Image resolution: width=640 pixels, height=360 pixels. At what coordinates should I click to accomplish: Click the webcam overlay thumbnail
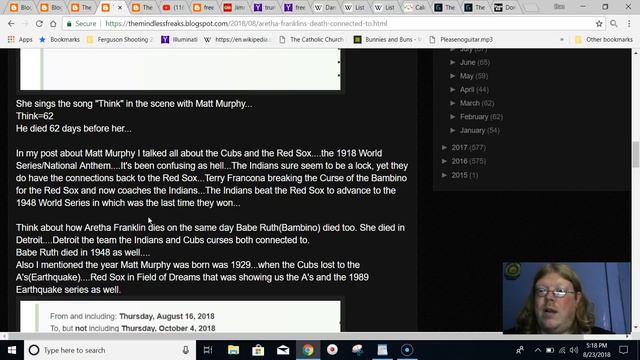pyautogui.click(x=567, y=298)
